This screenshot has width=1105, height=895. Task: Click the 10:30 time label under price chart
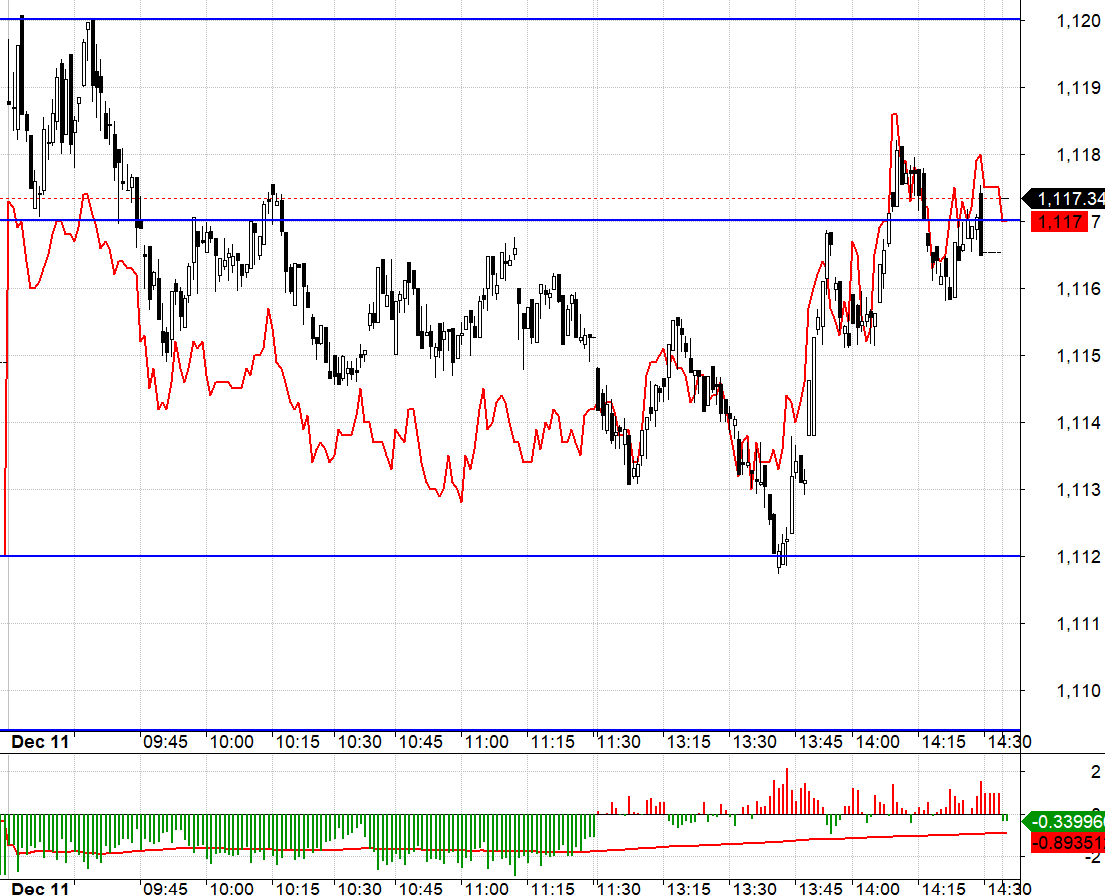click(x=359, y=741)
